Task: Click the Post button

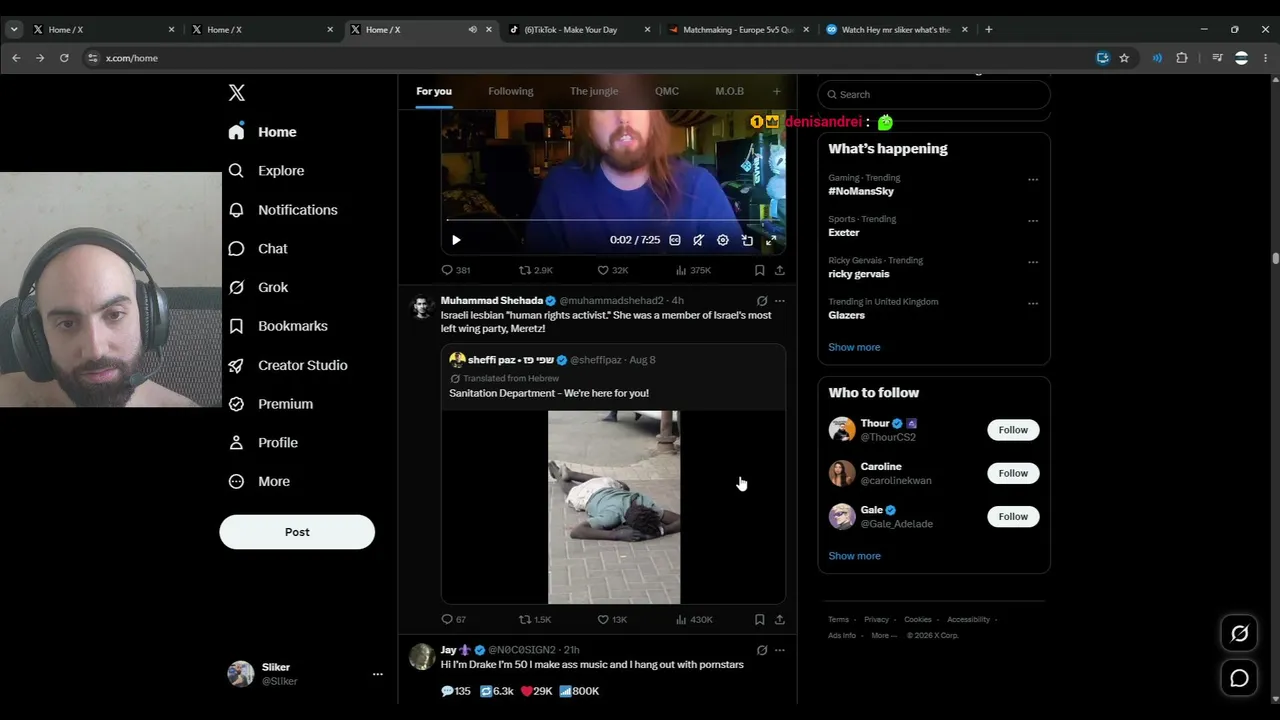Action: tap(297, 532)
